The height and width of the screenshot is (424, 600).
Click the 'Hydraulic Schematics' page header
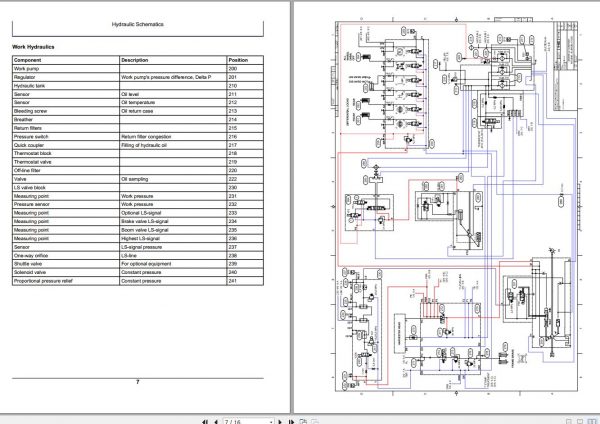tap(138, 24)
